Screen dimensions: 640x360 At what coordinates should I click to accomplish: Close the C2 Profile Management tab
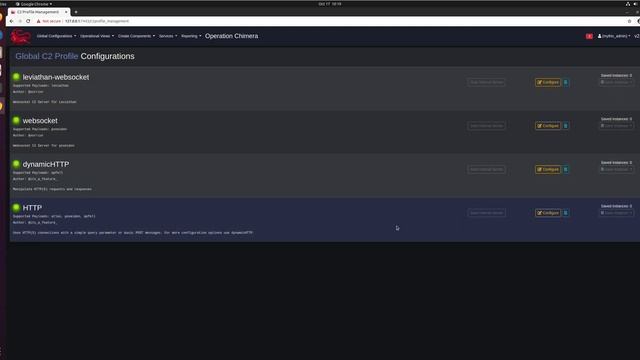pyautogui.click(x=66, y=12)
